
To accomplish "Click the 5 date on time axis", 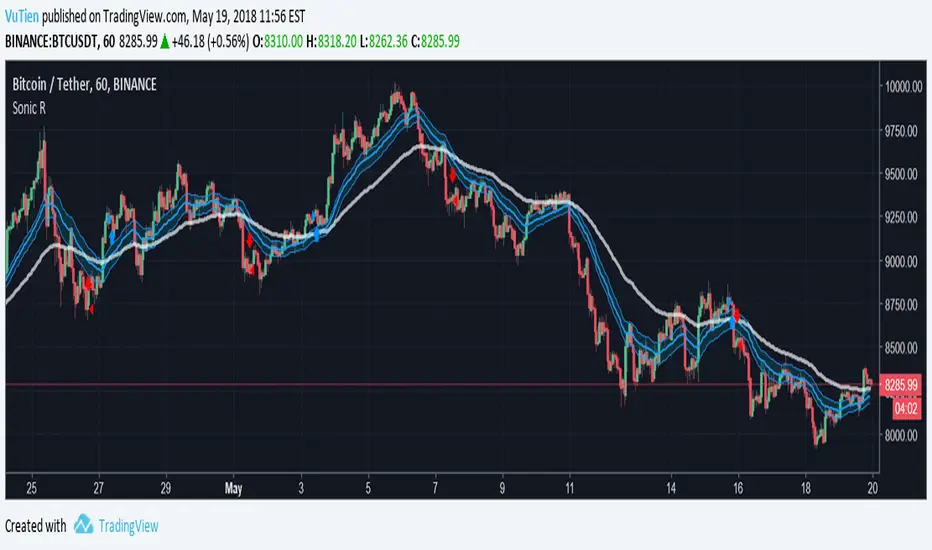I will [x=368, y=488].
